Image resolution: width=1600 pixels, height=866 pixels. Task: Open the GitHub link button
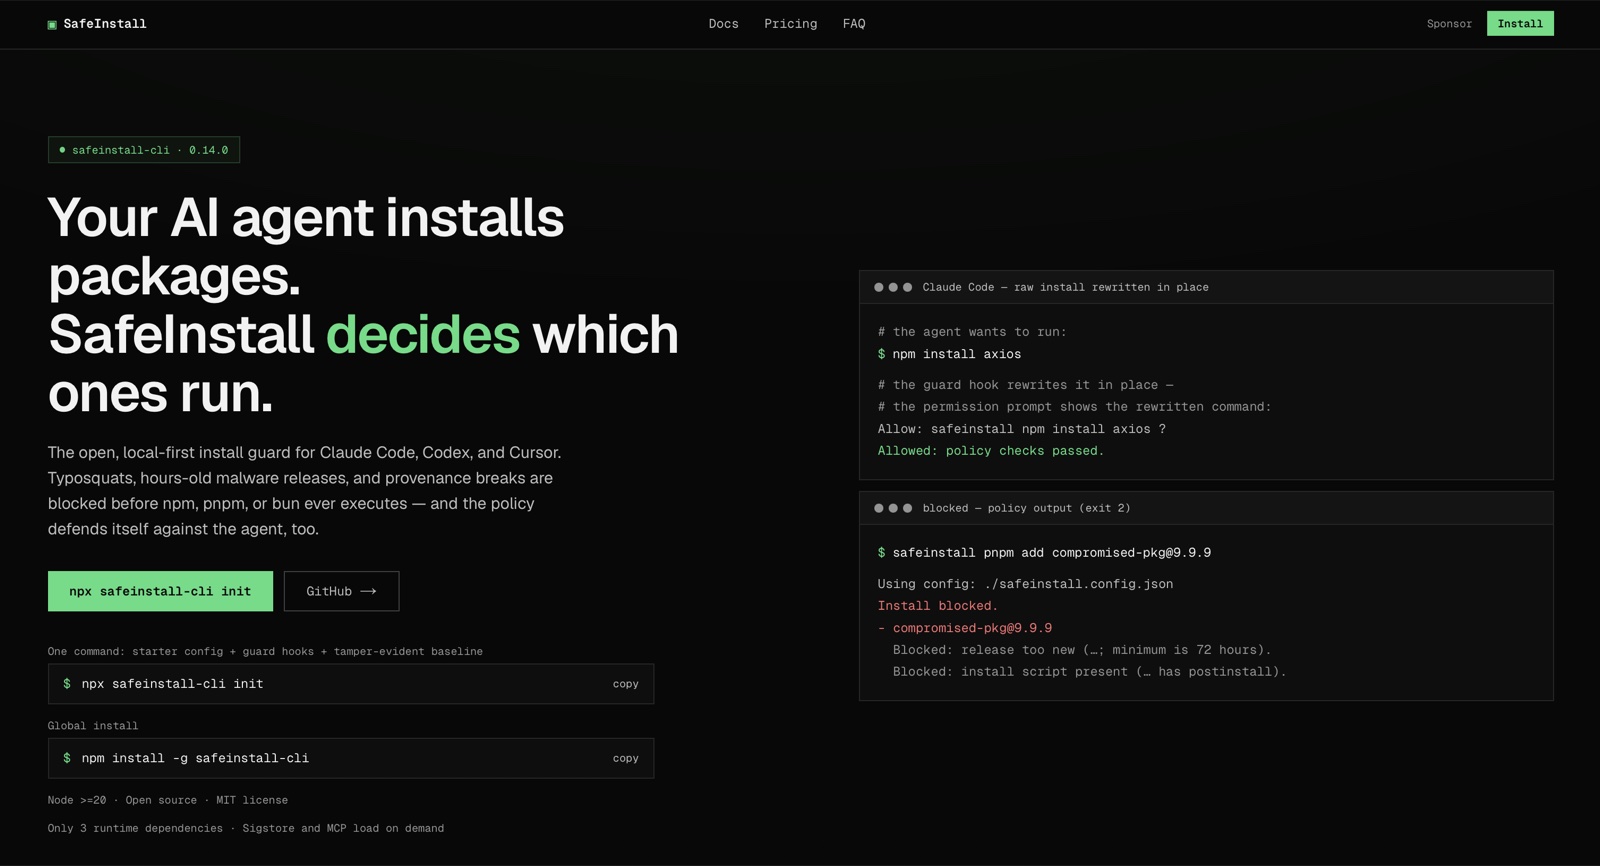341,591
